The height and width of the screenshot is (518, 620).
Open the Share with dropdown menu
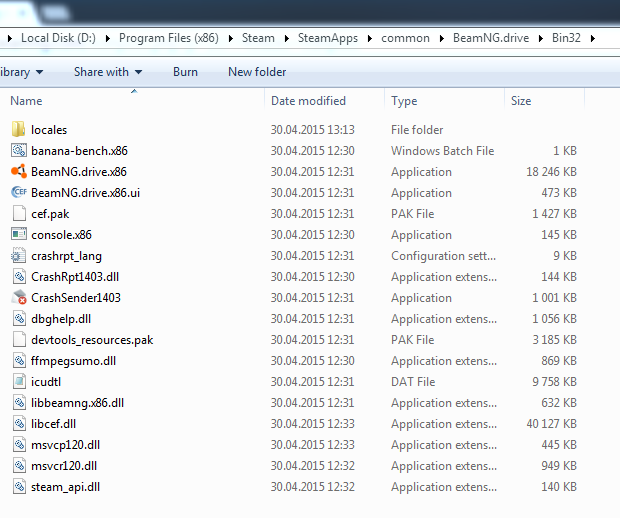point(108,72)
